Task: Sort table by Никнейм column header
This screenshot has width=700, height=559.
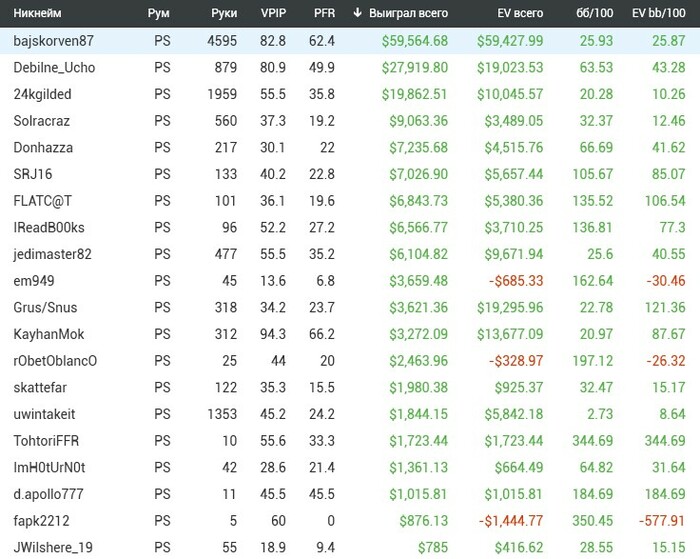Action: (x=38, y=13)
